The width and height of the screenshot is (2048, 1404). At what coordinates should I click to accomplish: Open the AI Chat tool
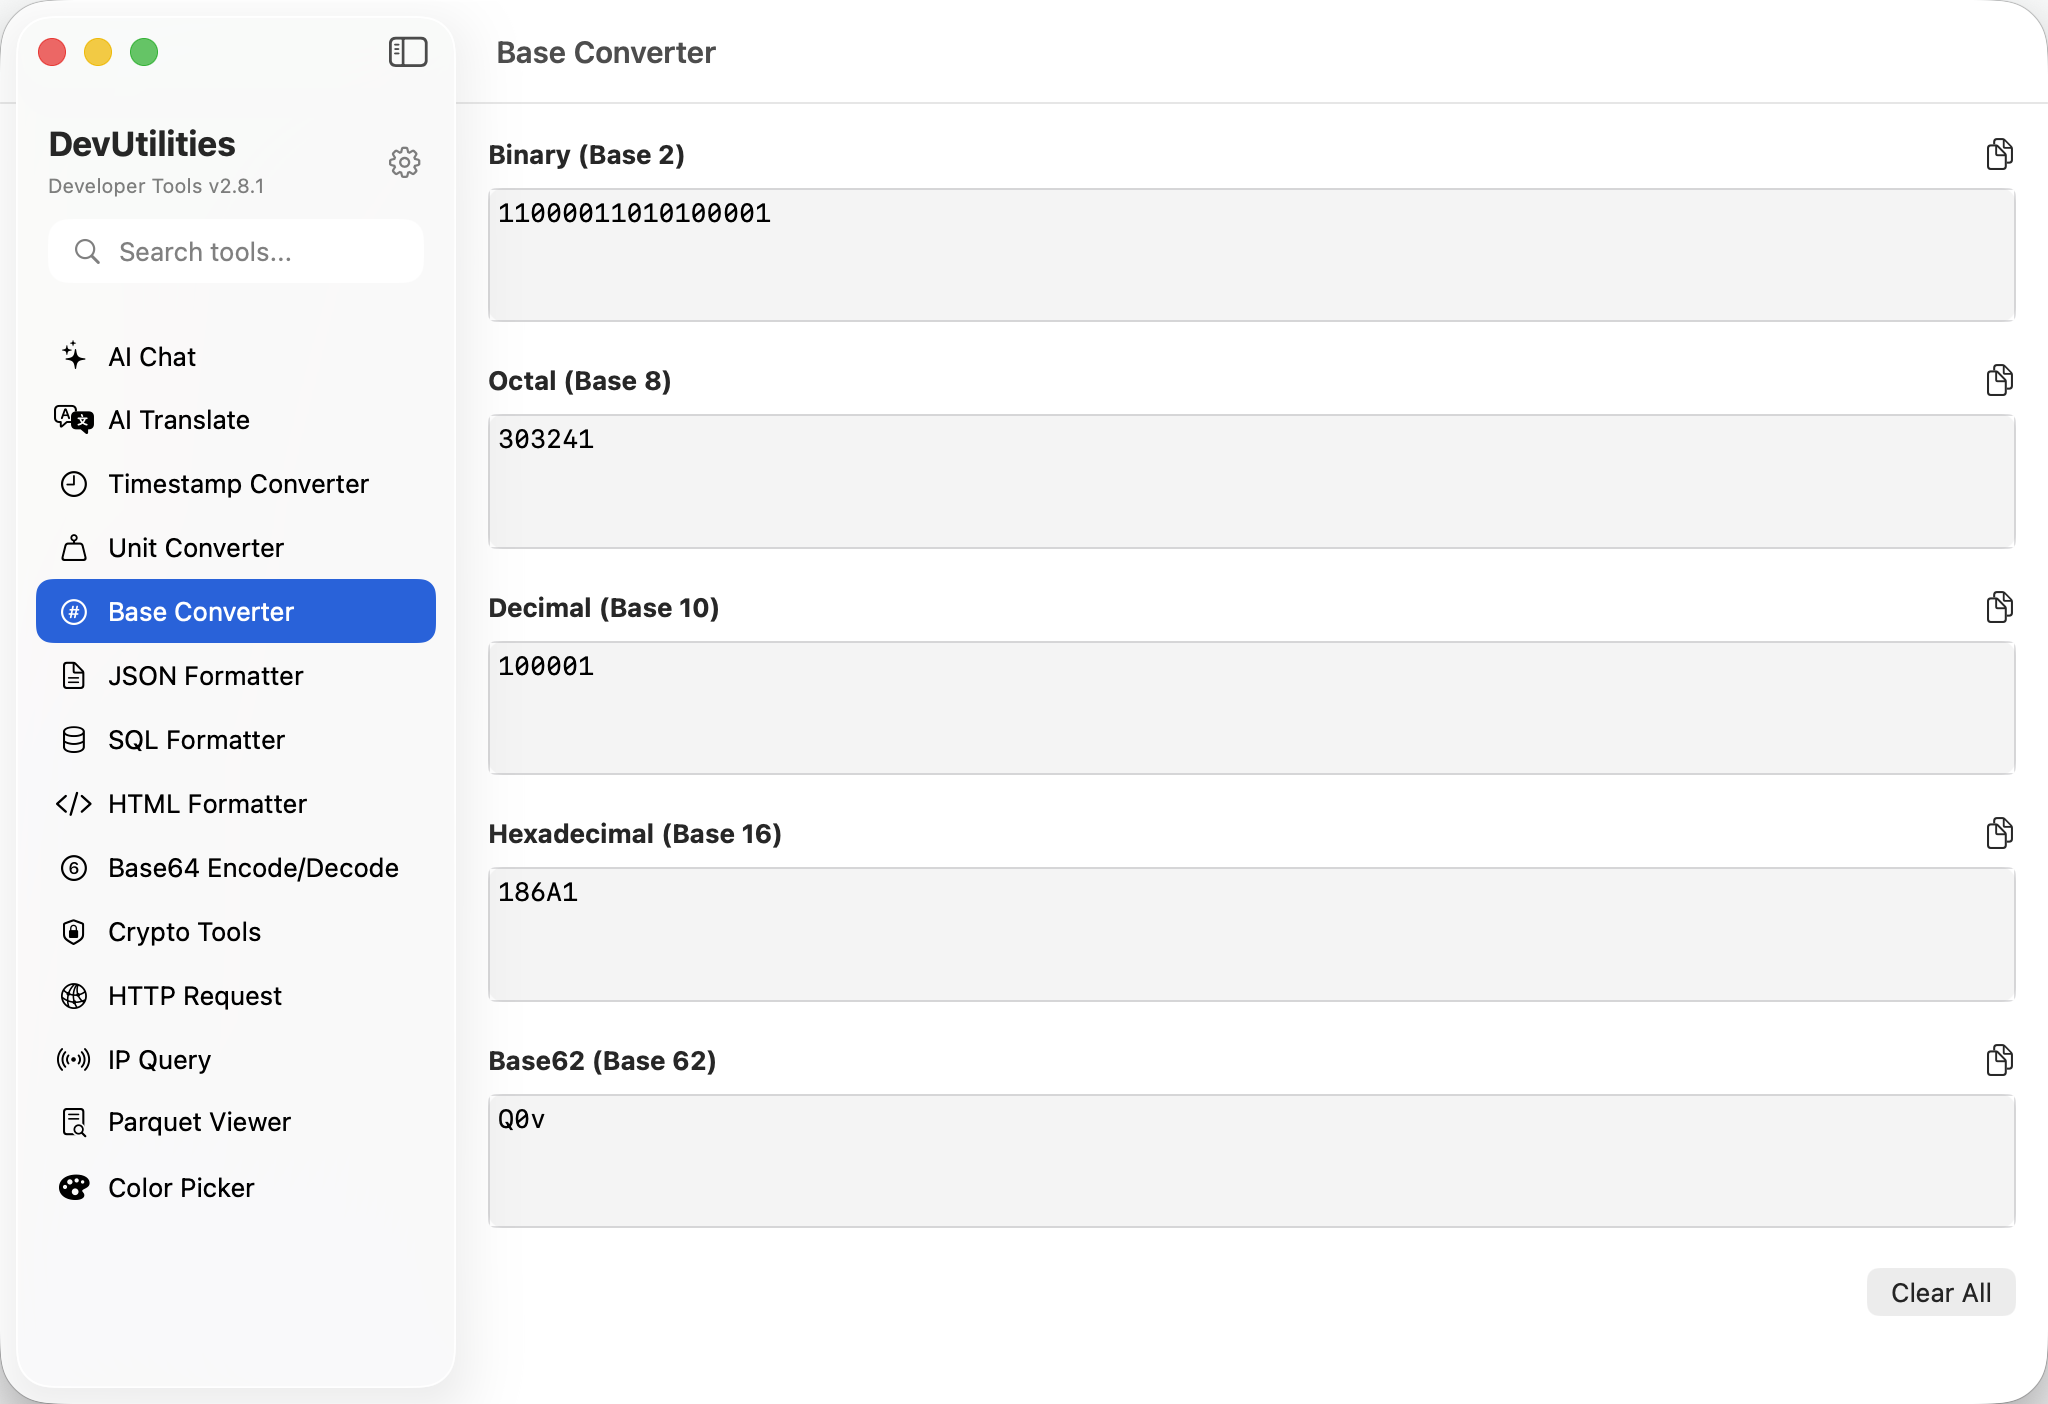pyautogui.click(x=151, y=356)
